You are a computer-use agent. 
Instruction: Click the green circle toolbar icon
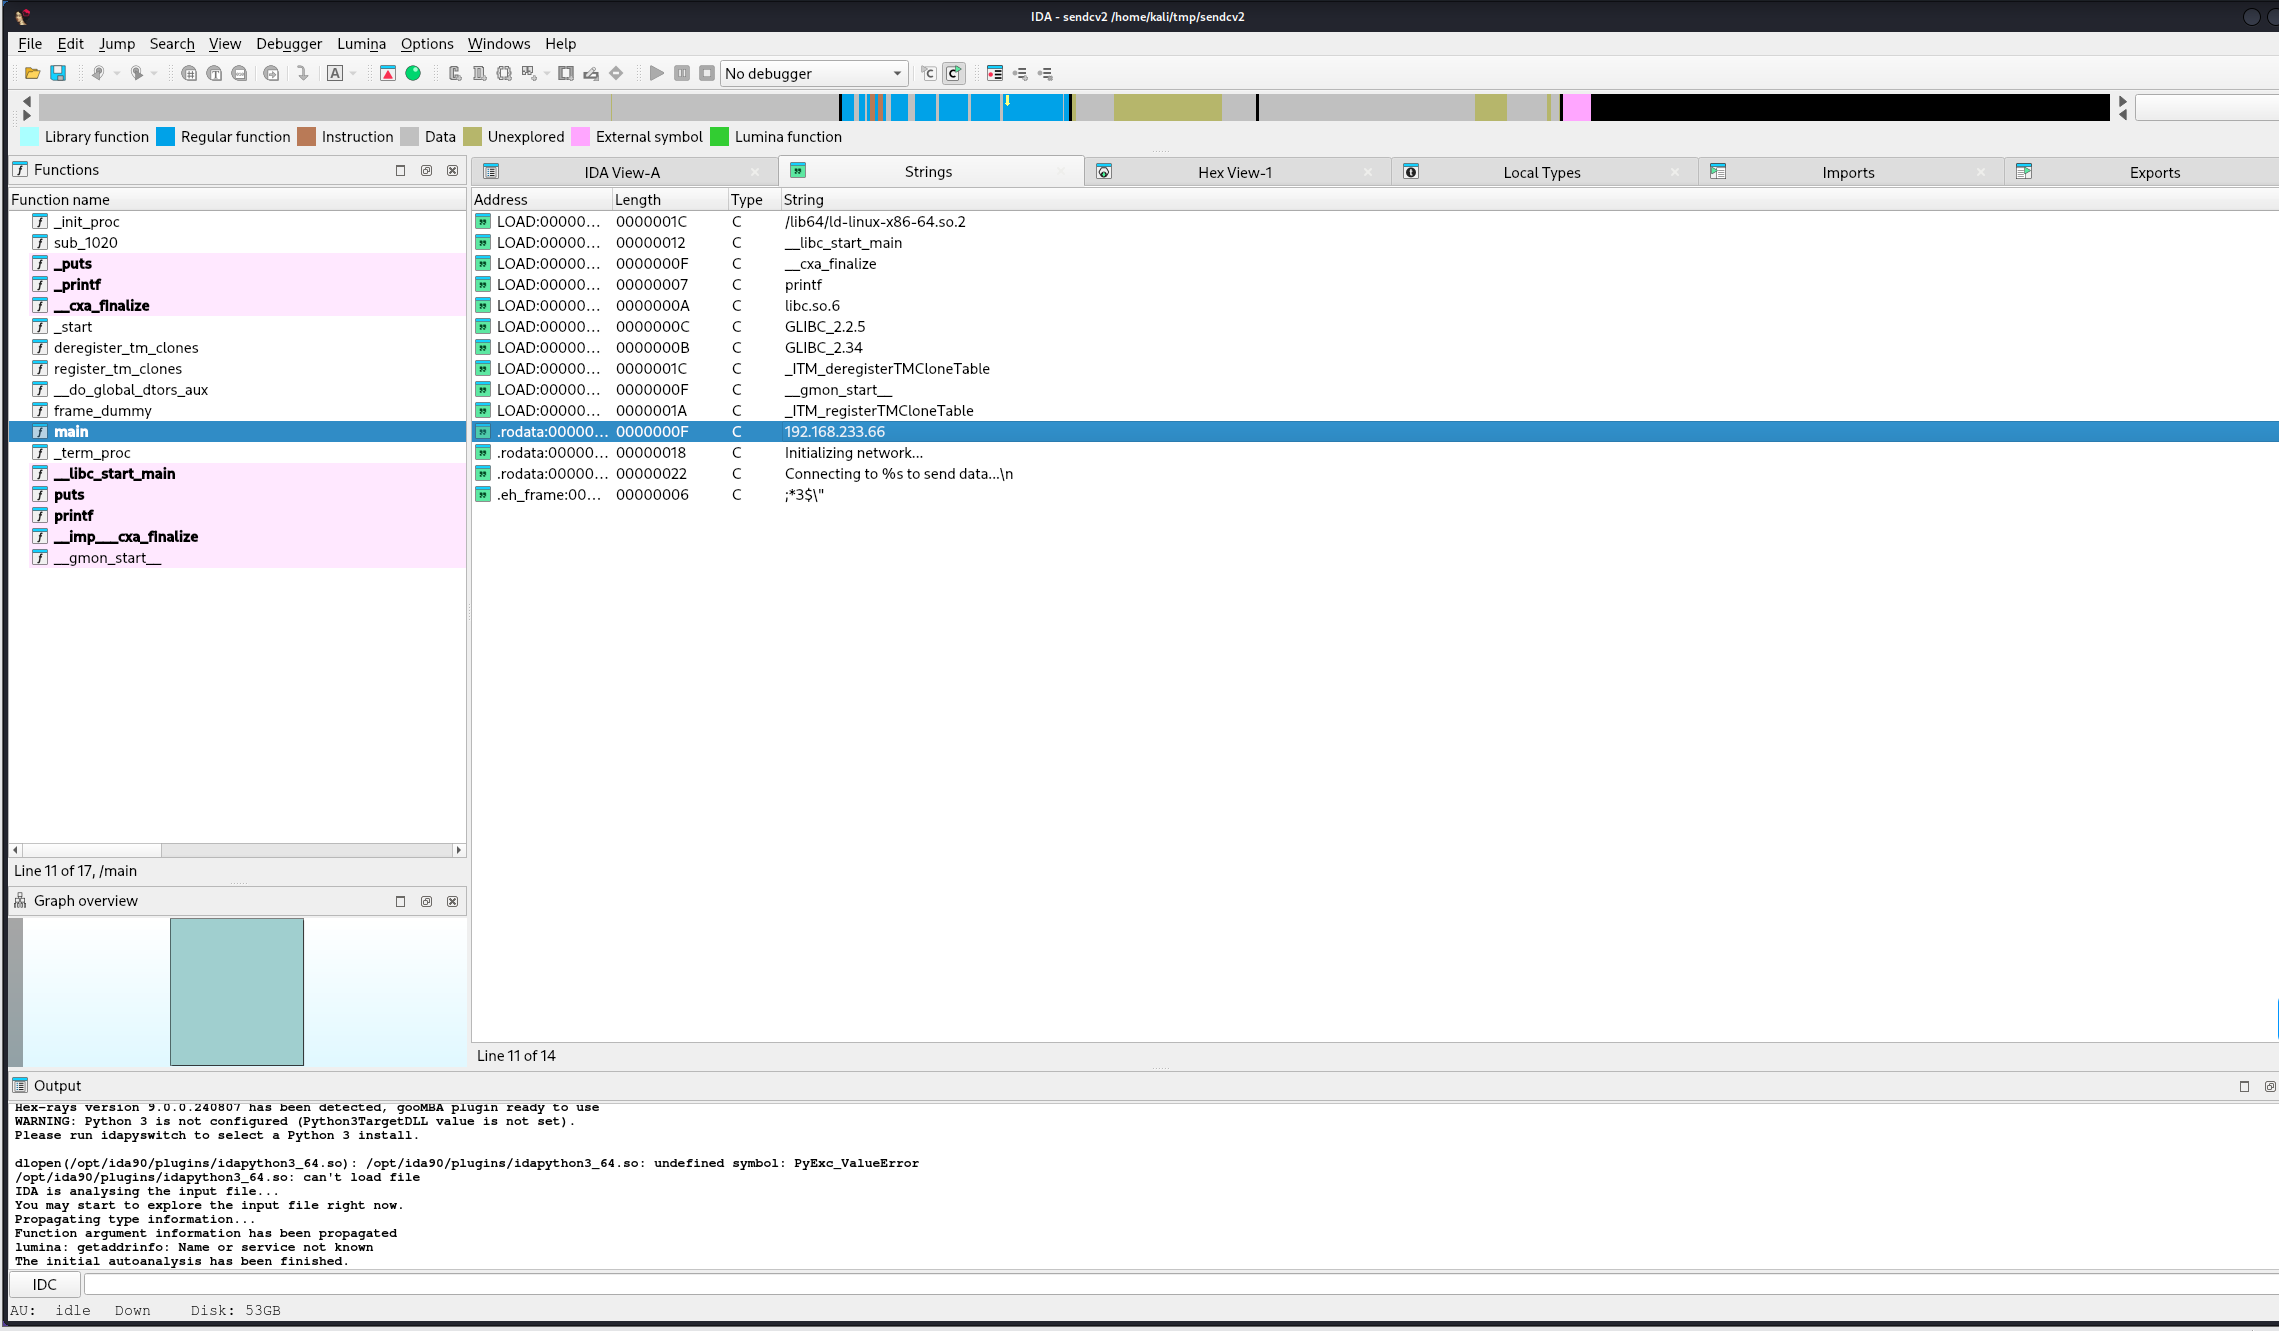coord(413,73)
